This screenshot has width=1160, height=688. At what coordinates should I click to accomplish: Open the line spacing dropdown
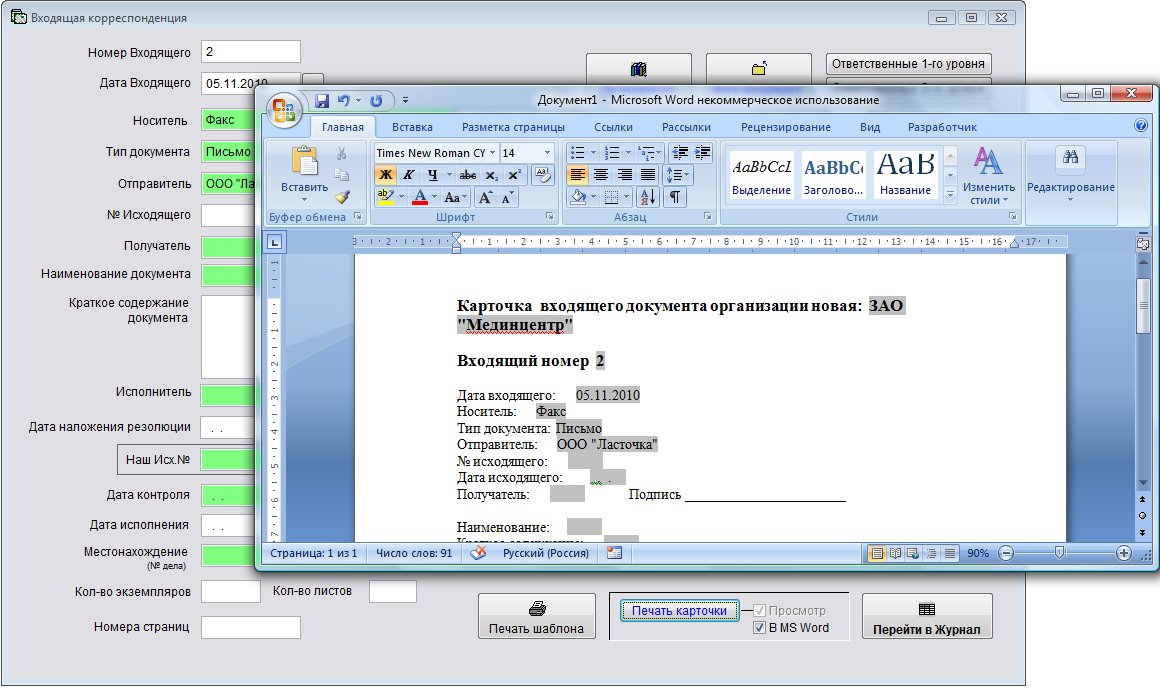(x=678, y=175)
